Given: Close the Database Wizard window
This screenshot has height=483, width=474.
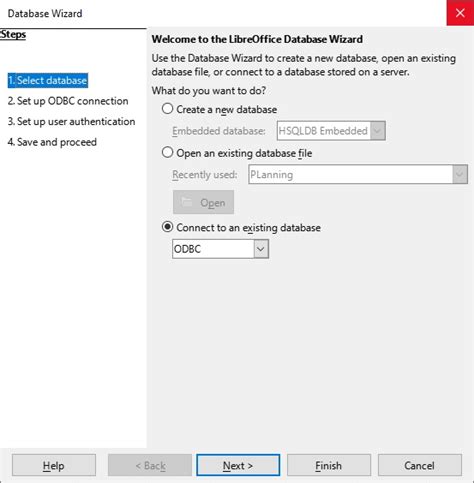Looking at the screenshot, I should 460,13.
